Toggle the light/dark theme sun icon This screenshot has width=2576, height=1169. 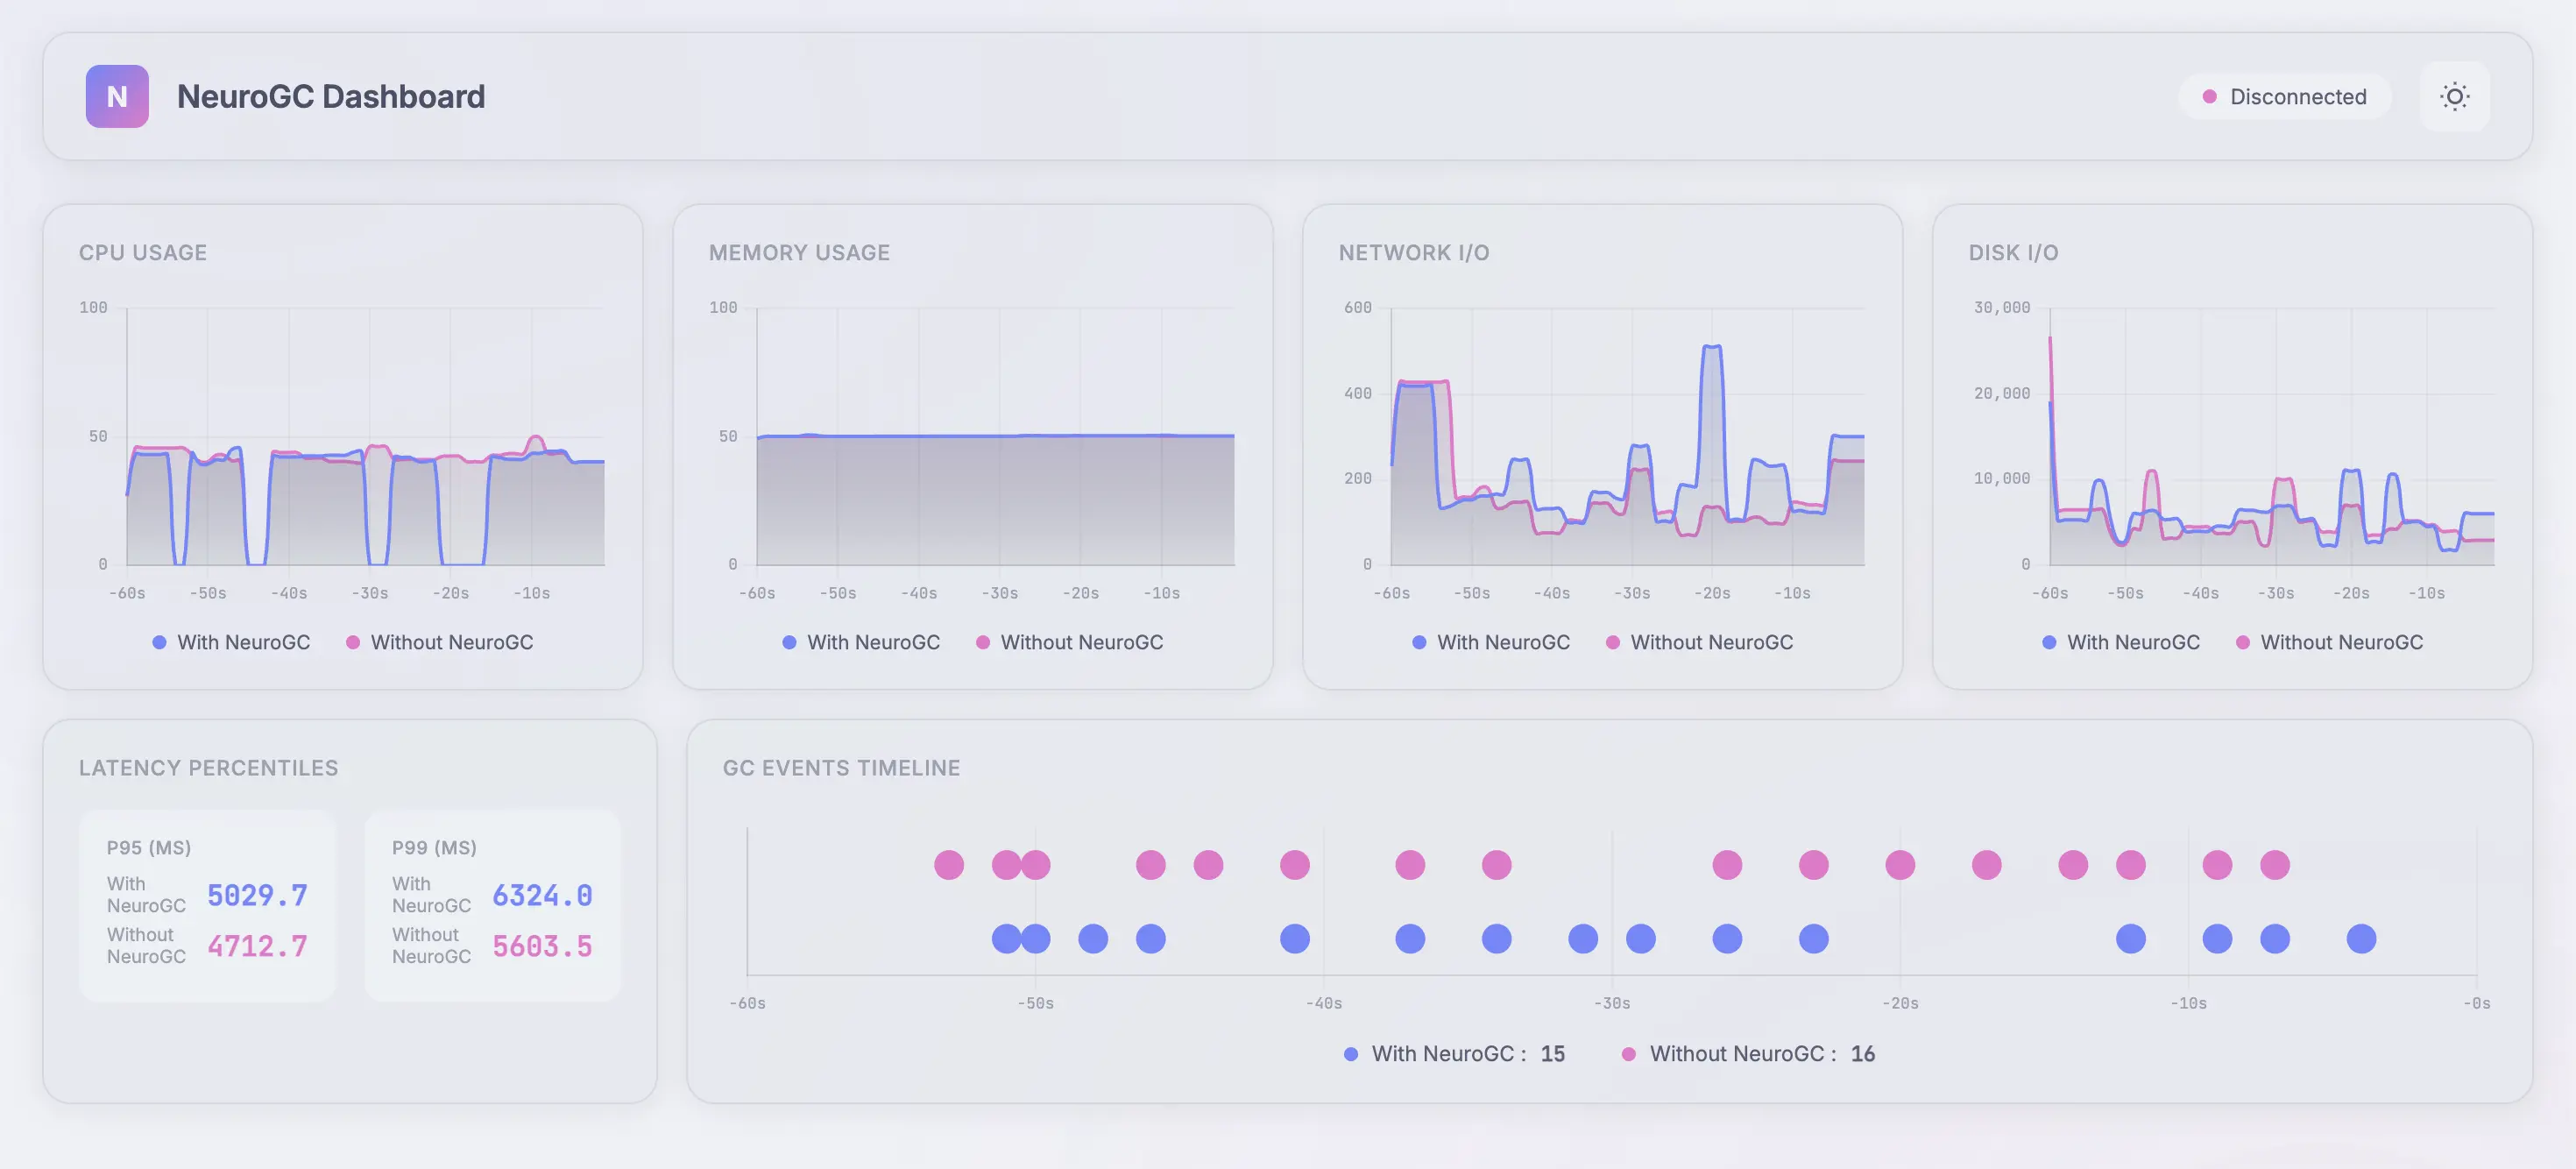2454,96
